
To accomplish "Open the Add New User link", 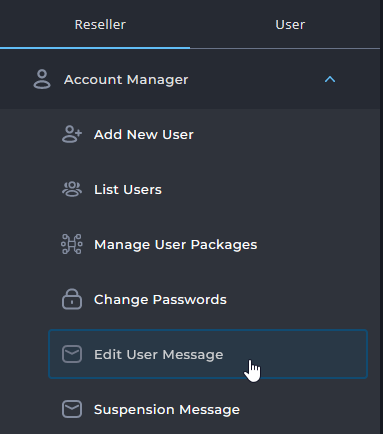I will 144,135.
